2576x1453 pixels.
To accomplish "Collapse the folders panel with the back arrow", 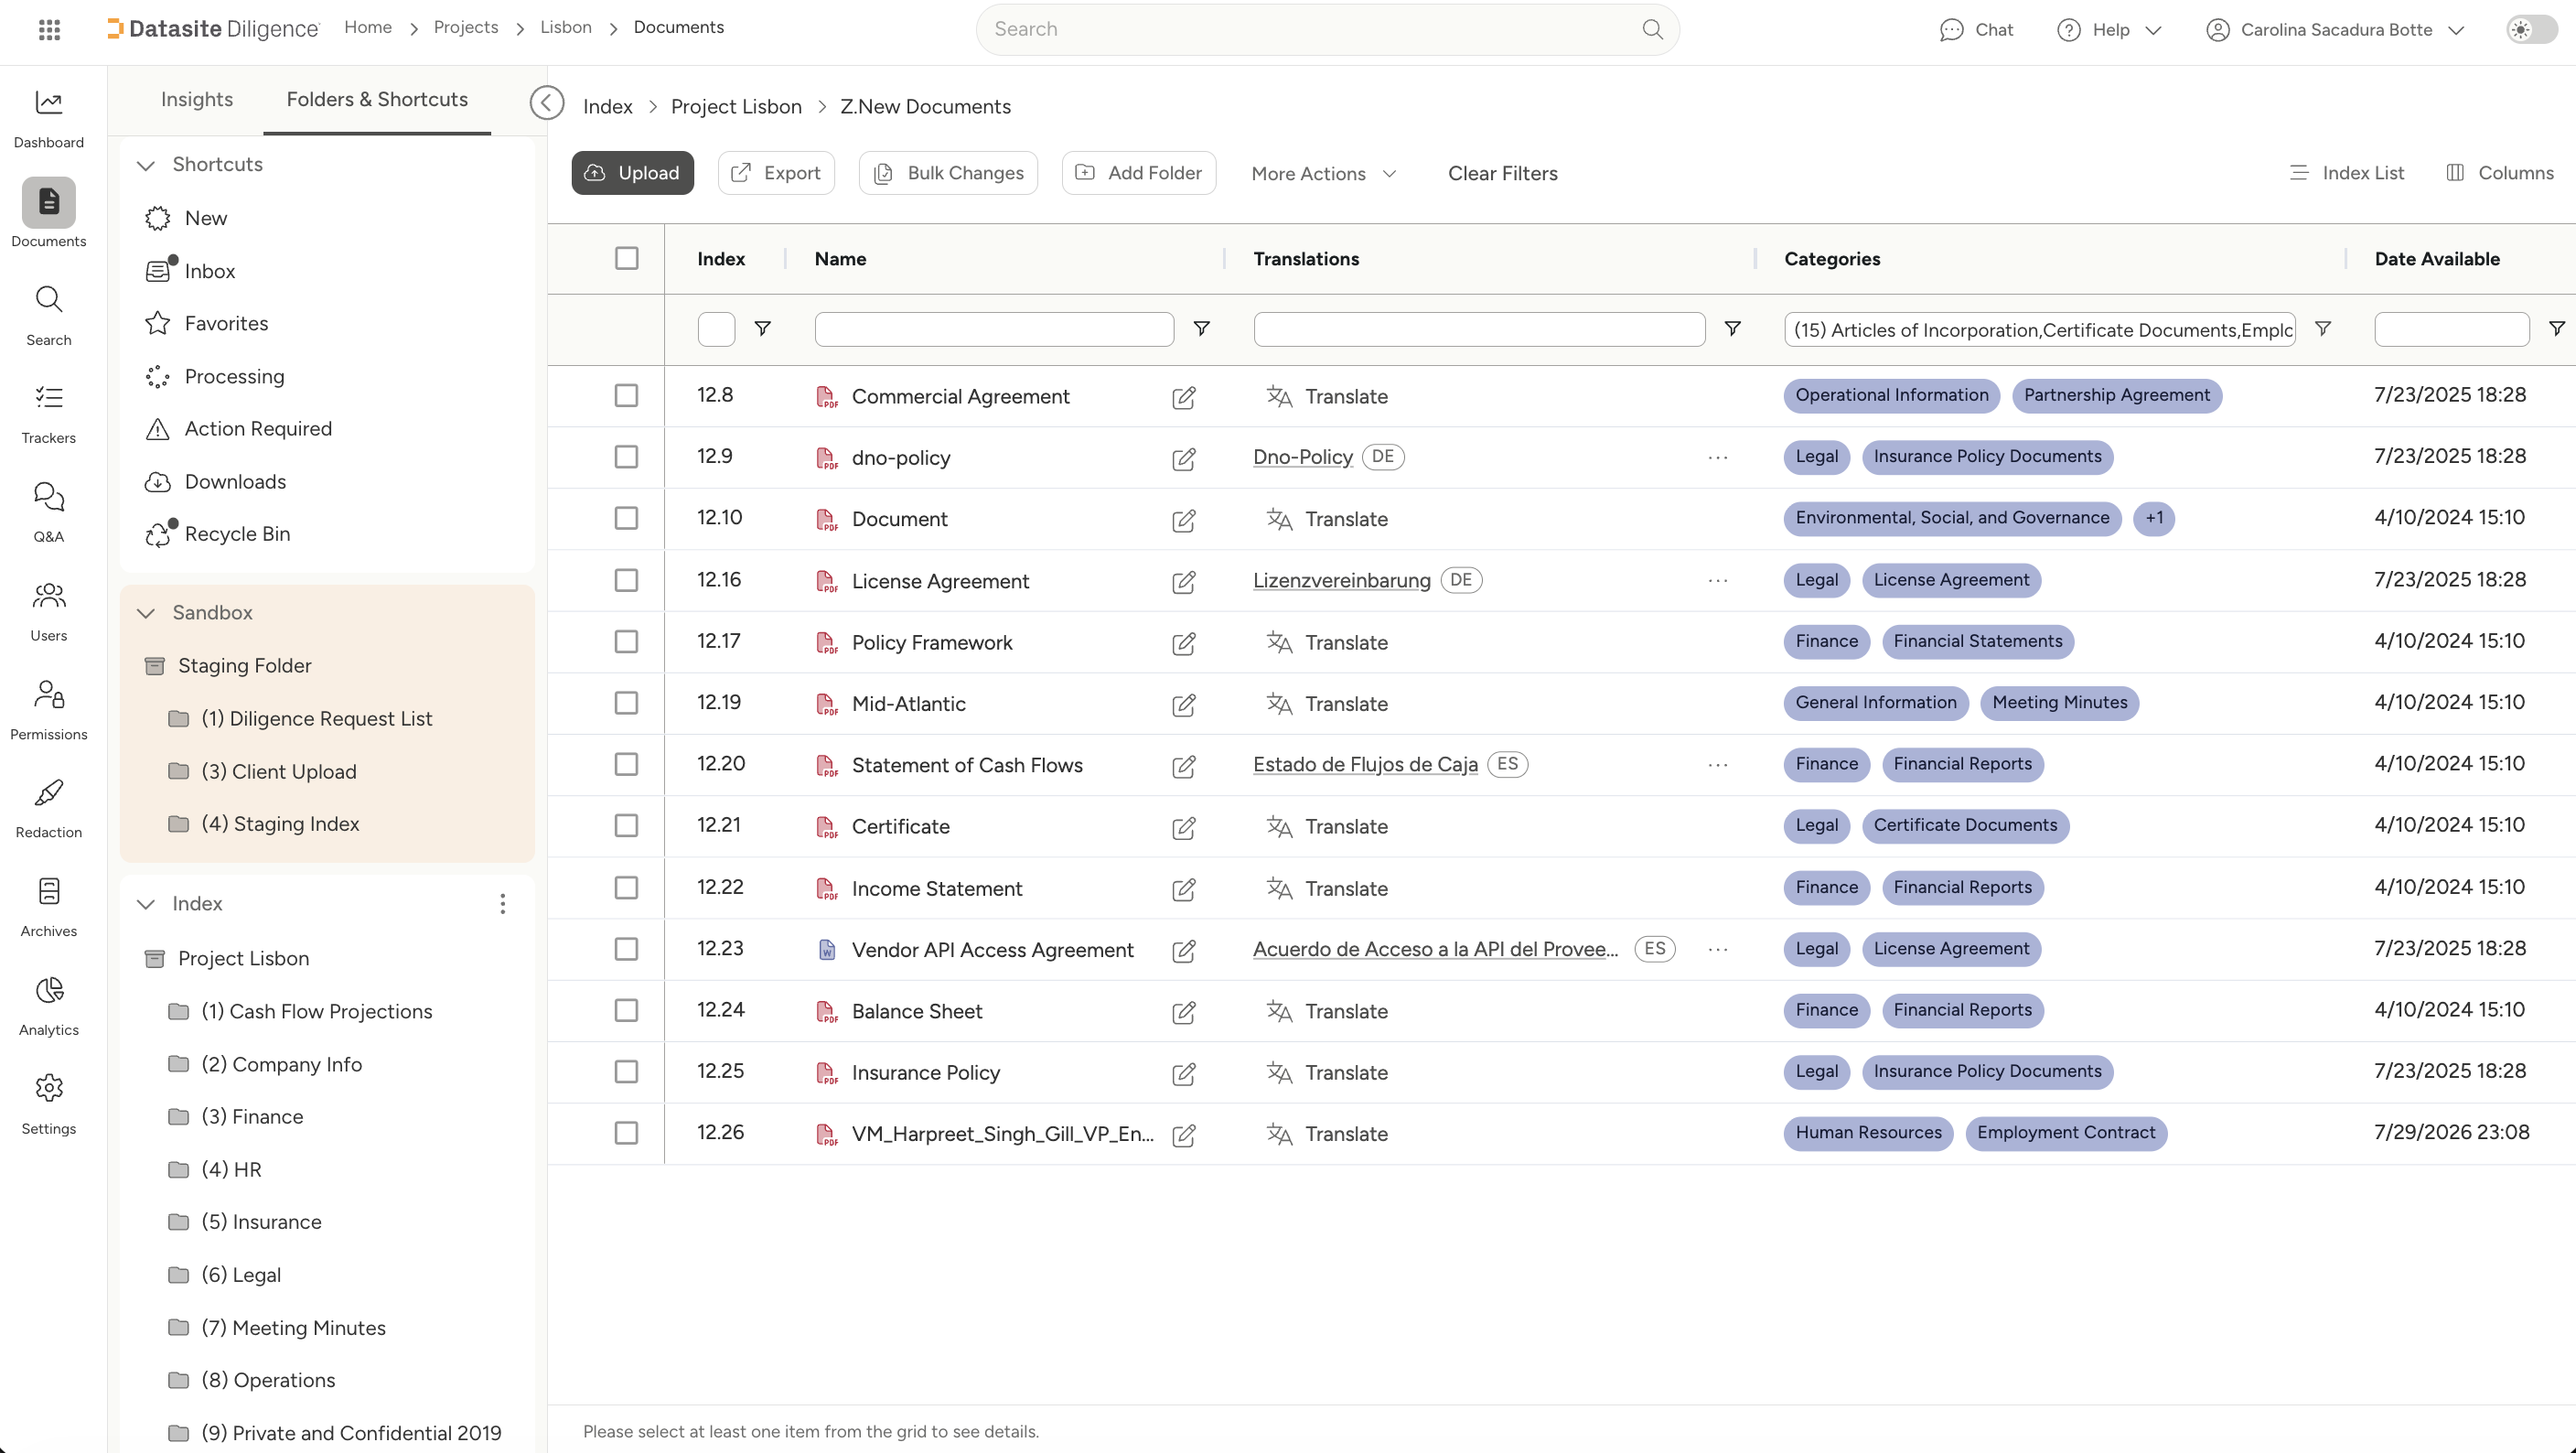I will coord(546,102).
